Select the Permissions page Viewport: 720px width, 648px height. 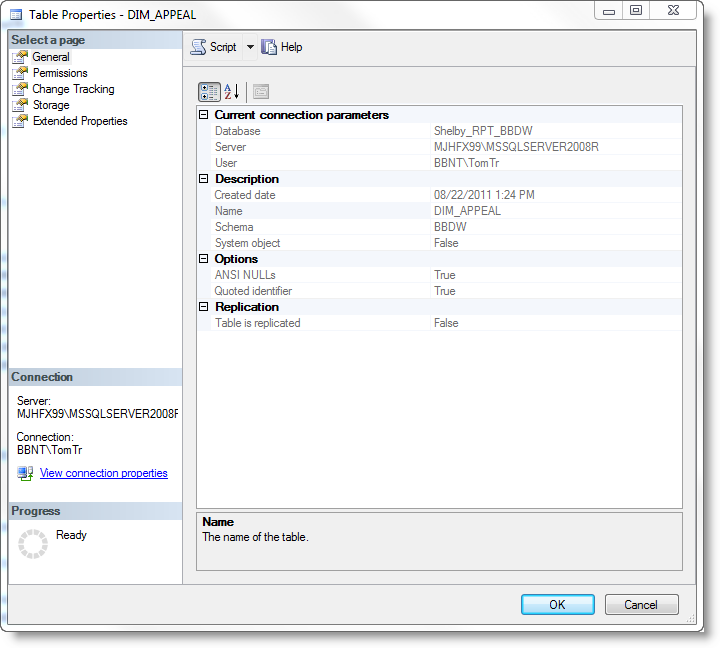point(59,73)
